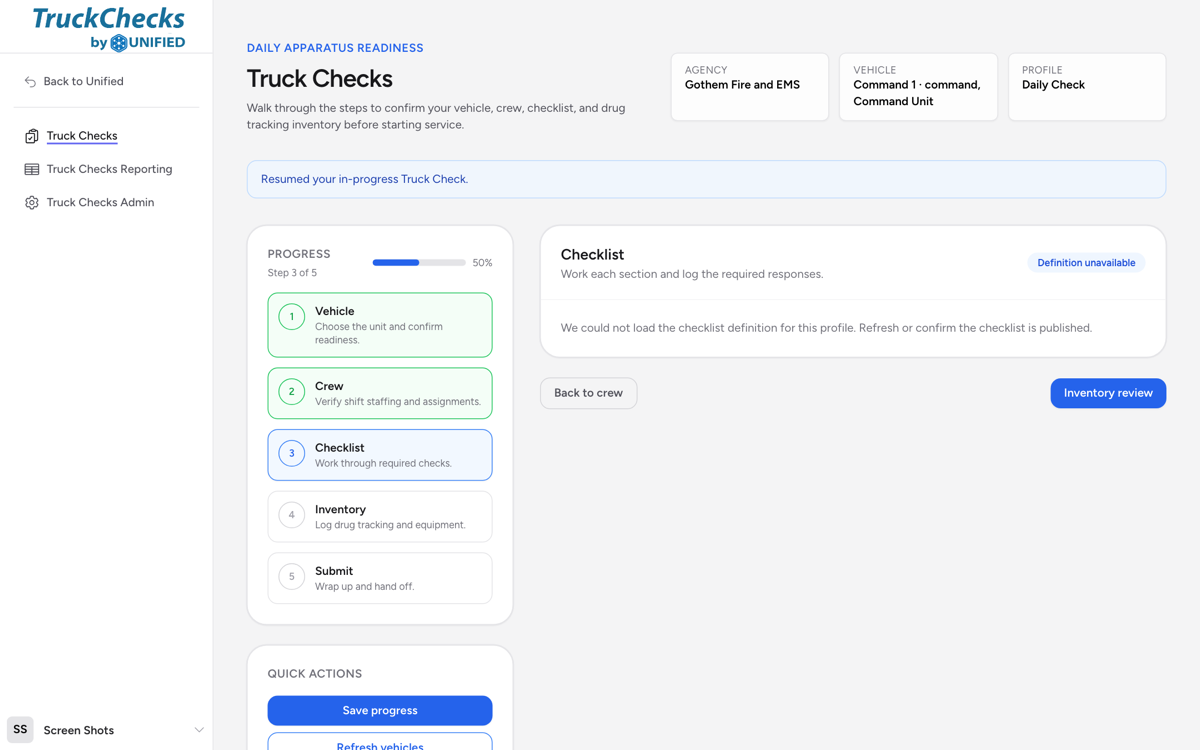Click Save progress button
Viewport: 1200px width, 750px height.
point(380,710)
